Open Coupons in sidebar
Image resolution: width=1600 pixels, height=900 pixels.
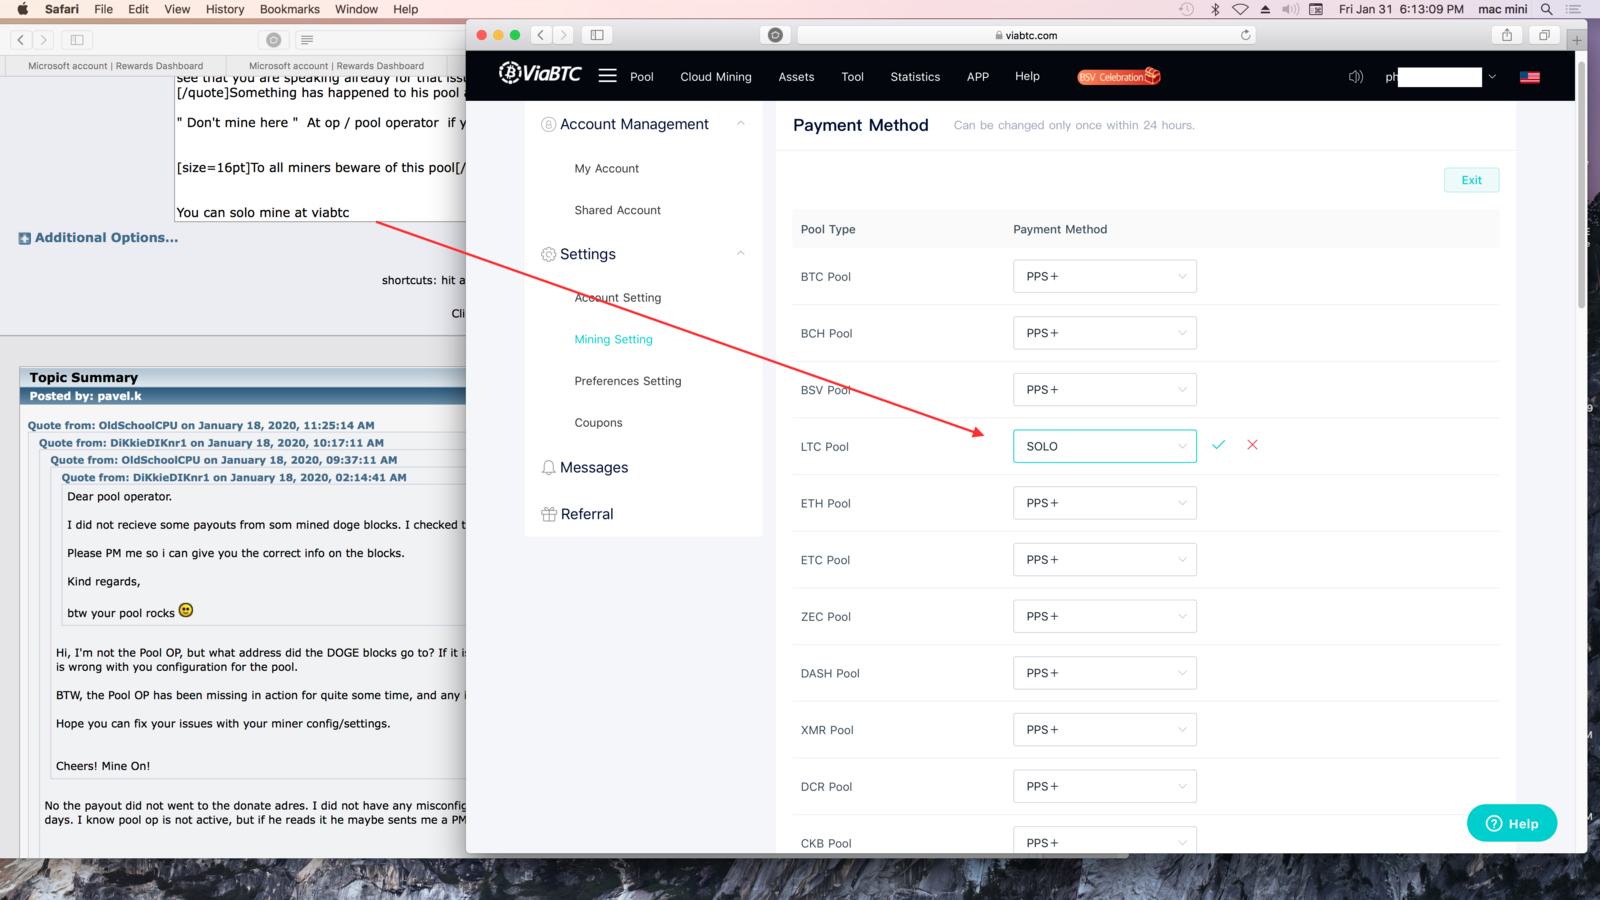598,423
